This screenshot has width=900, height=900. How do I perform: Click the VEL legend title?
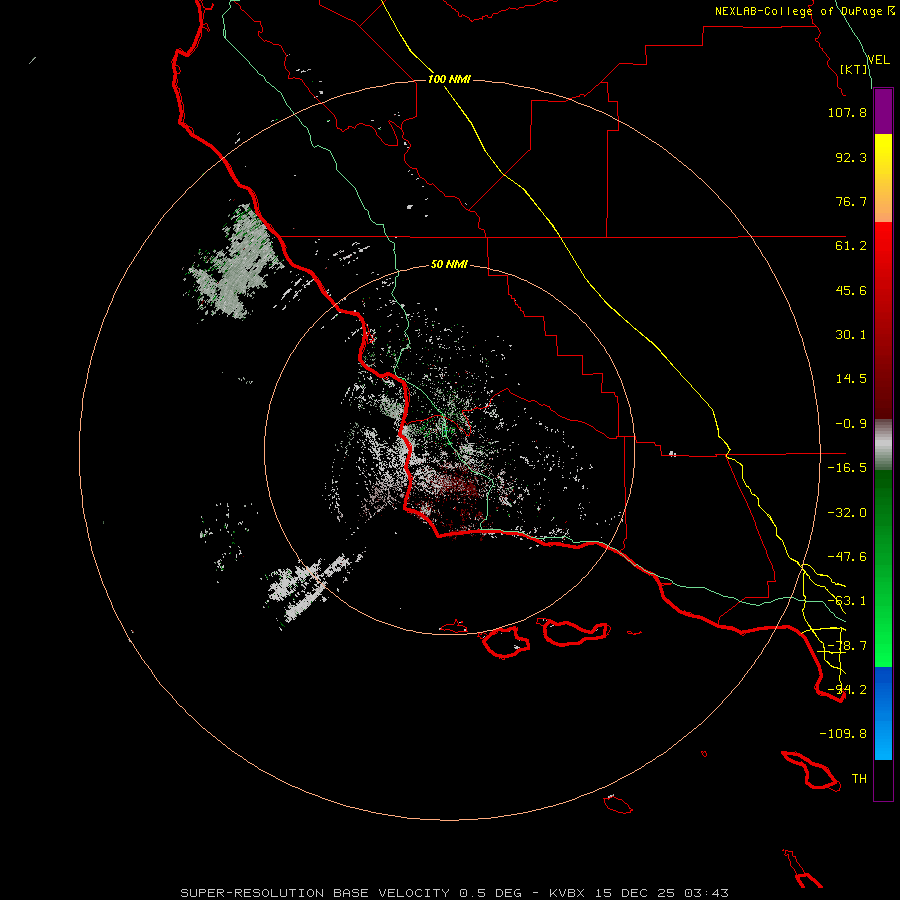(x=878, y=60)
